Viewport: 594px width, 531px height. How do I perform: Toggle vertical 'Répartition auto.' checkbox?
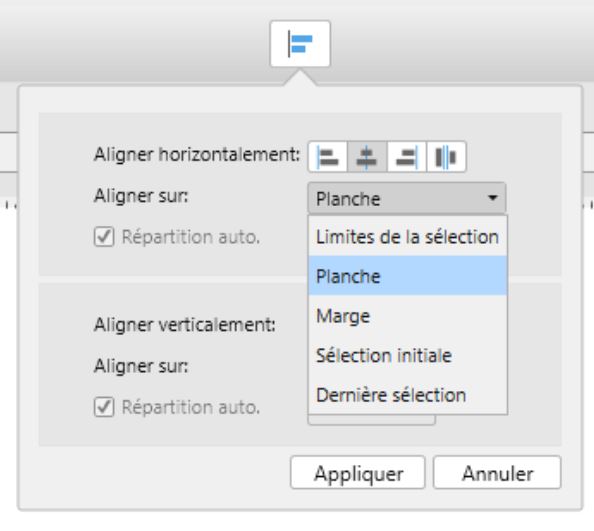pos(104,408)
